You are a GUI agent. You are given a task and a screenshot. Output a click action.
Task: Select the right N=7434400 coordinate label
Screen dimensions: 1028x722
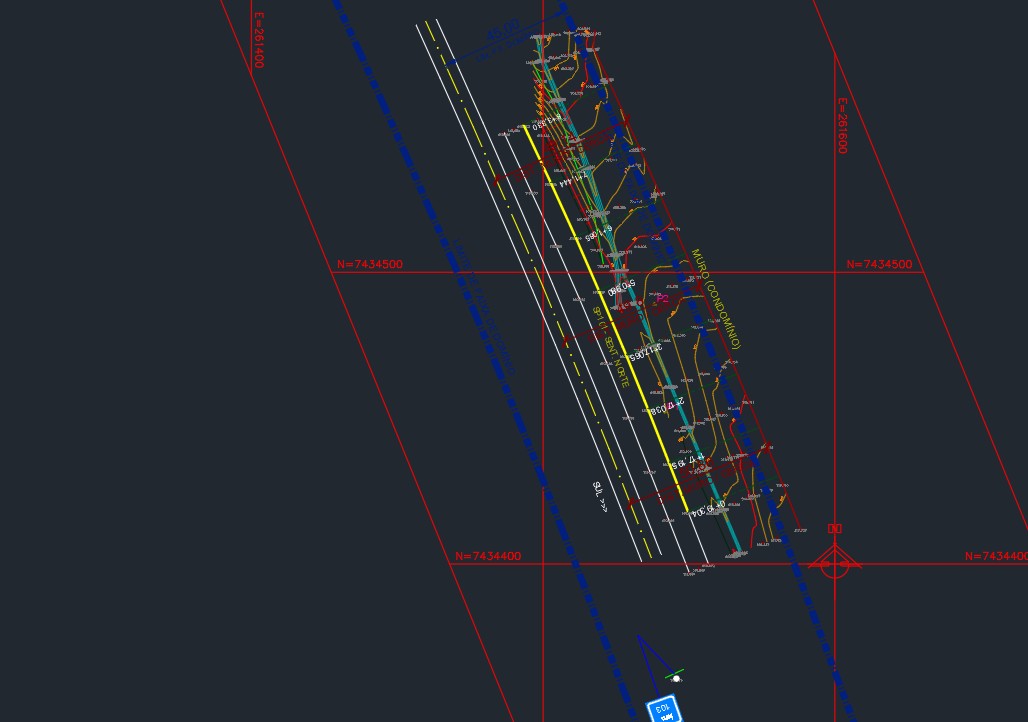click(996, 556)
